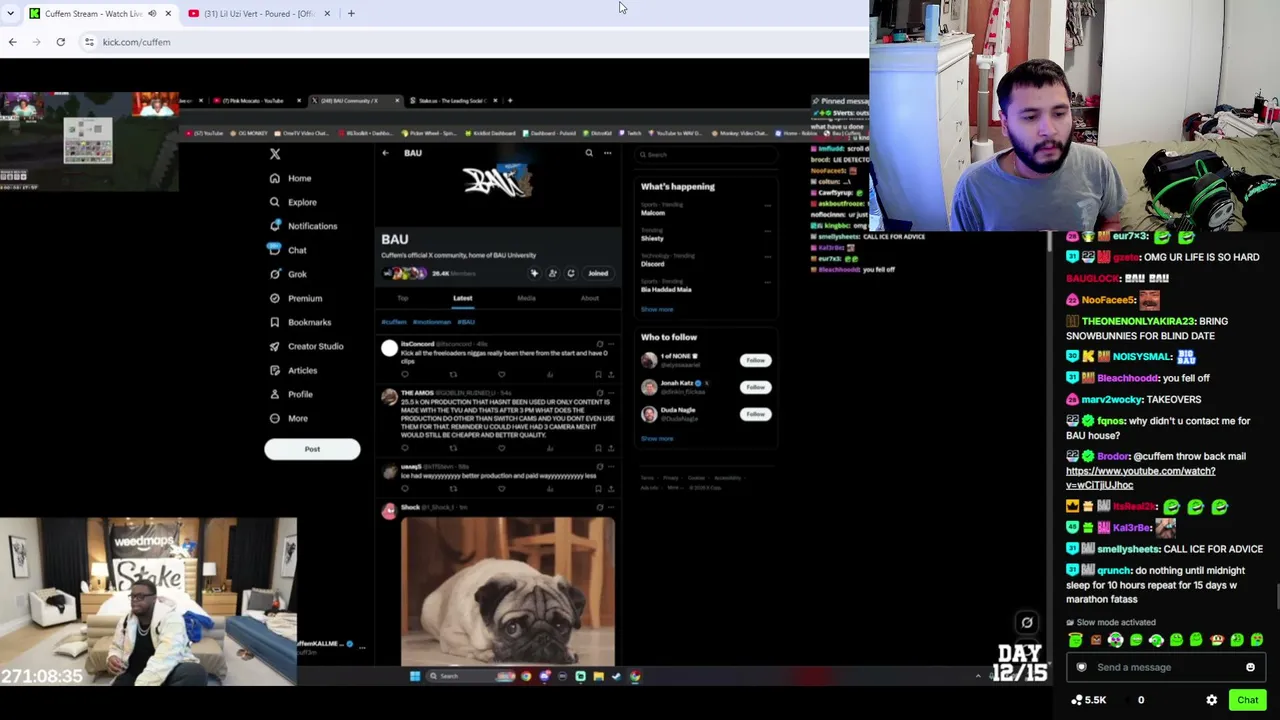Open the YouTube link in Brodor's chat message
Screen dimensions: 1280x720
point(1140,478)
